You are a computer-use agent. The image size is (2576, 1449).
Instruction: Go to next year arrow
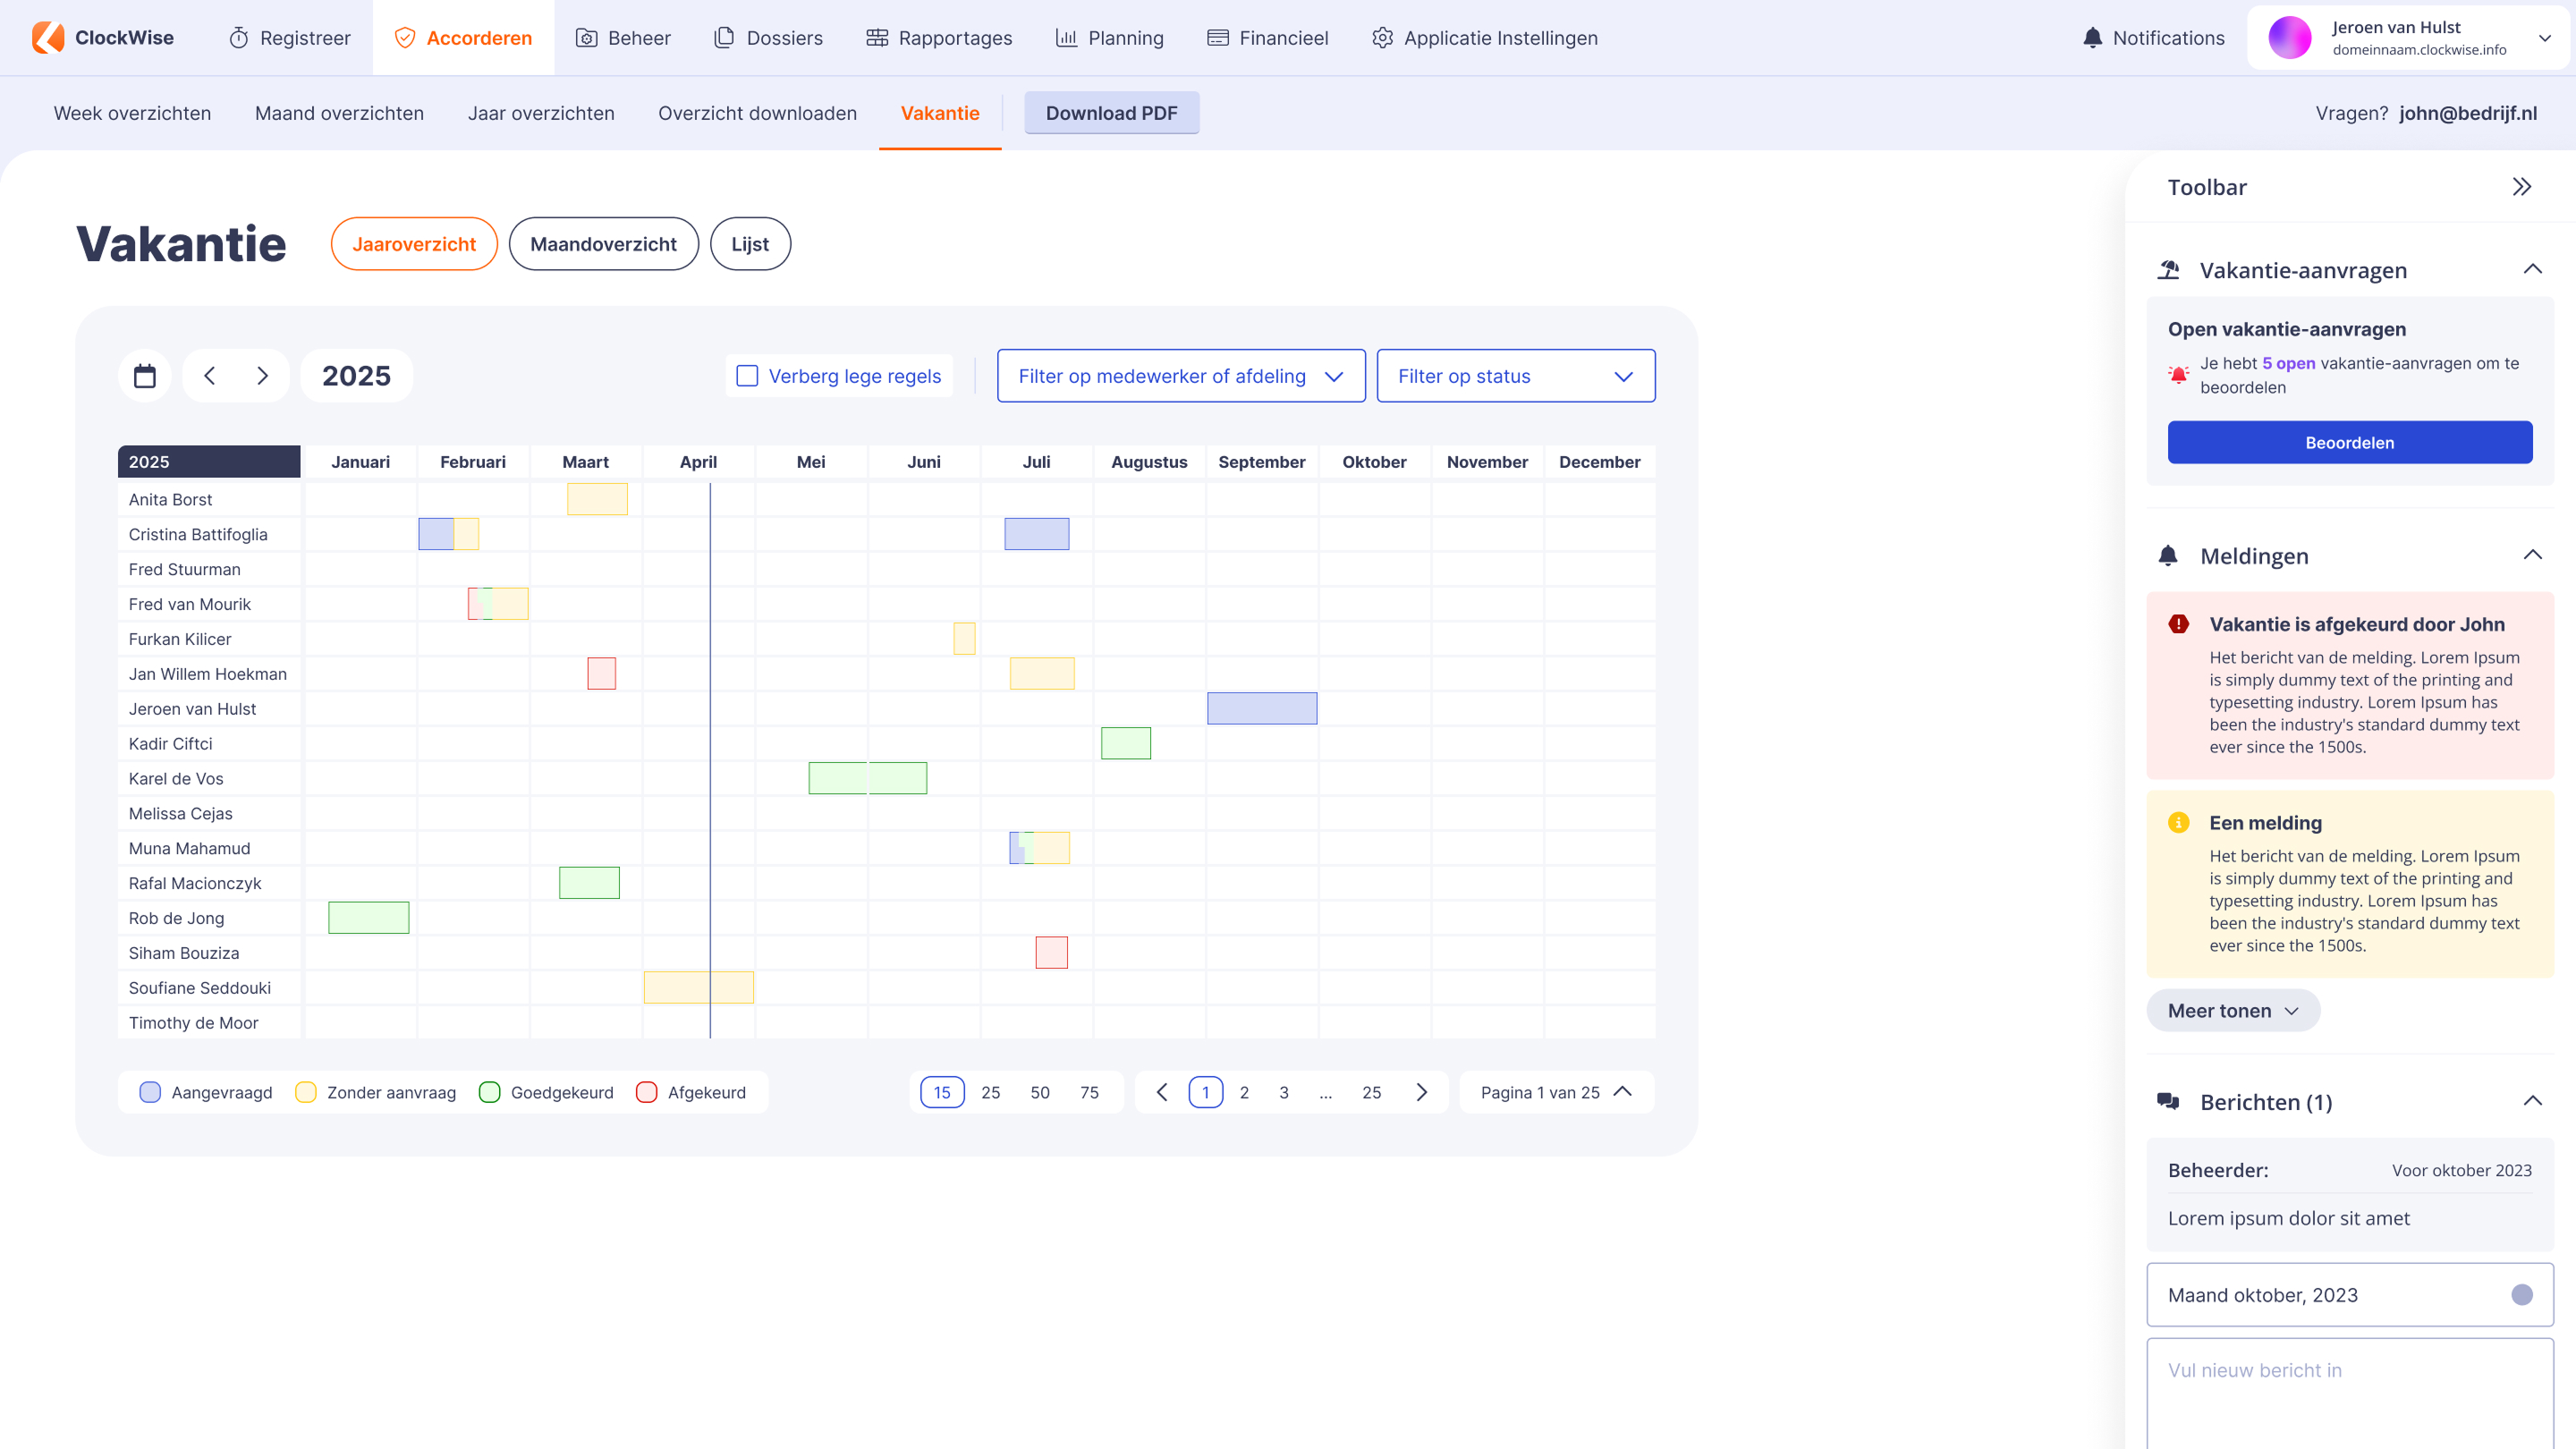(263, 376)
